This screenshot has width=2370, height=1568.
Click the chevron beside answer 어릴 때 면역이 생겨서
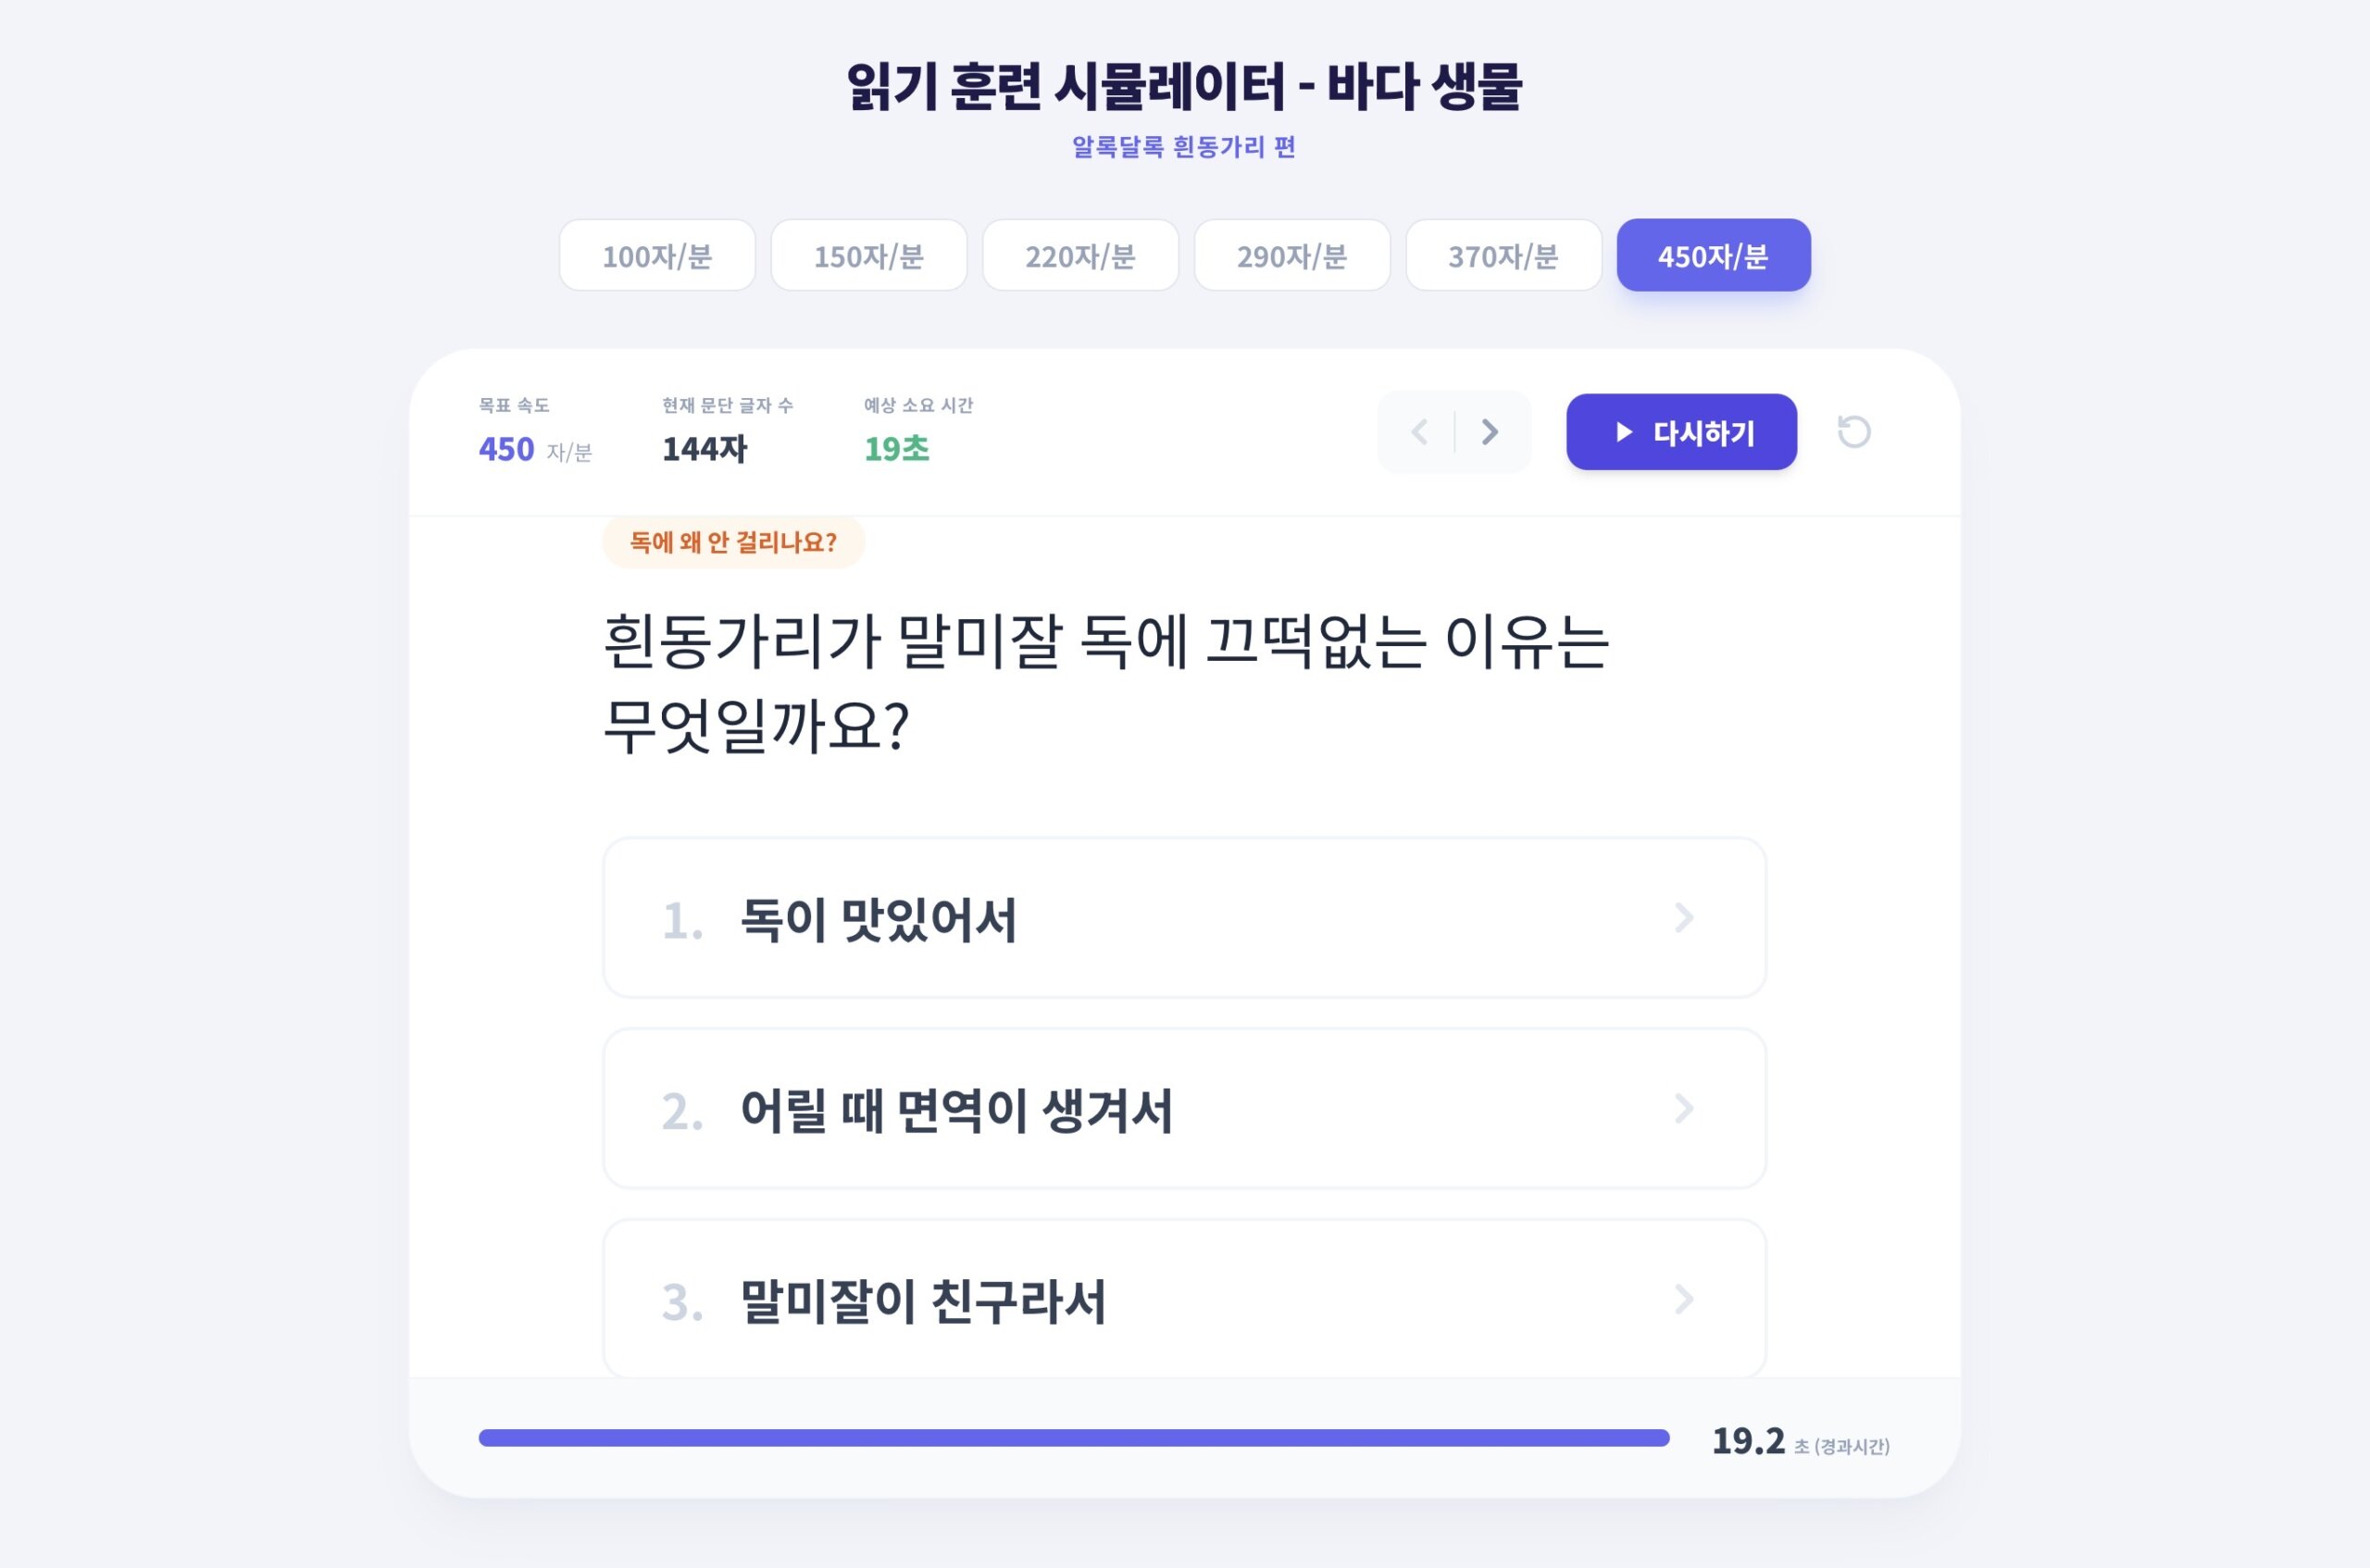click(x=1686, y=1108)
